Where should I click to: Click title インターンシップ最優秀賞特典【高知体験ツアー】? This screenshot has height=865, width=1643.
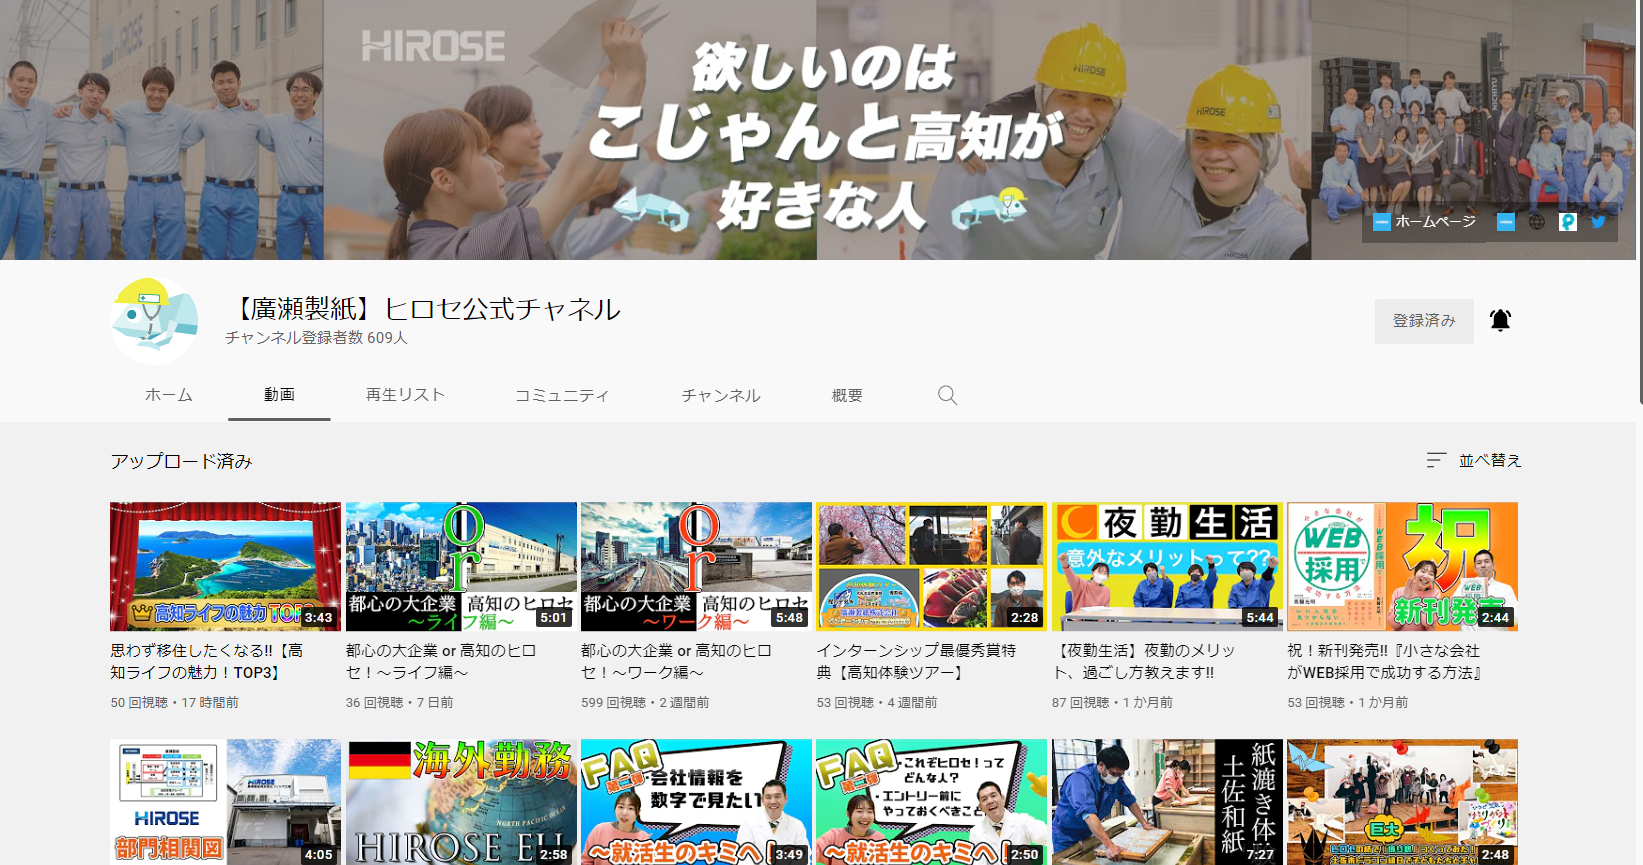[x=916, y=661]
